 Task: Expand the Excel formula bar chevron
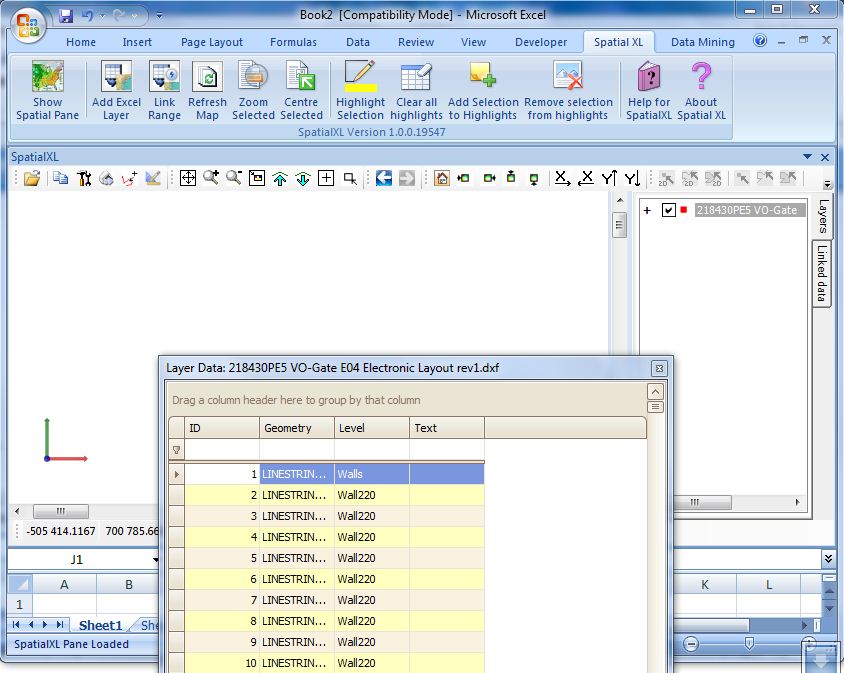click(828, 558)
